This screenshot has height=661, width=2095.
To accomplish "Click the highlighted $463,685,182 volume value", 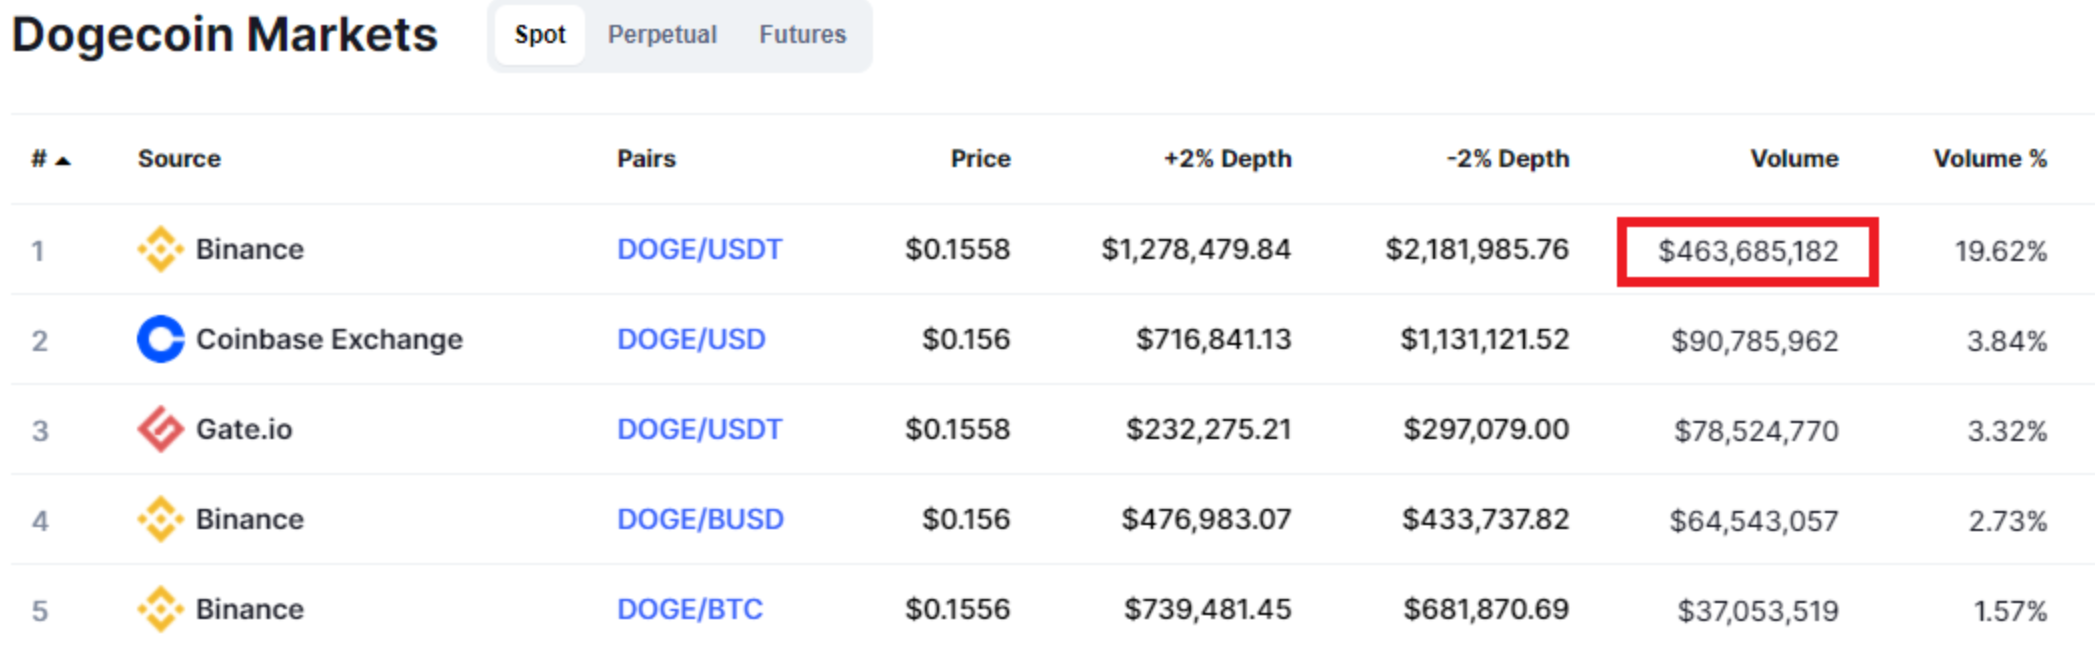I will (1748, 251).
